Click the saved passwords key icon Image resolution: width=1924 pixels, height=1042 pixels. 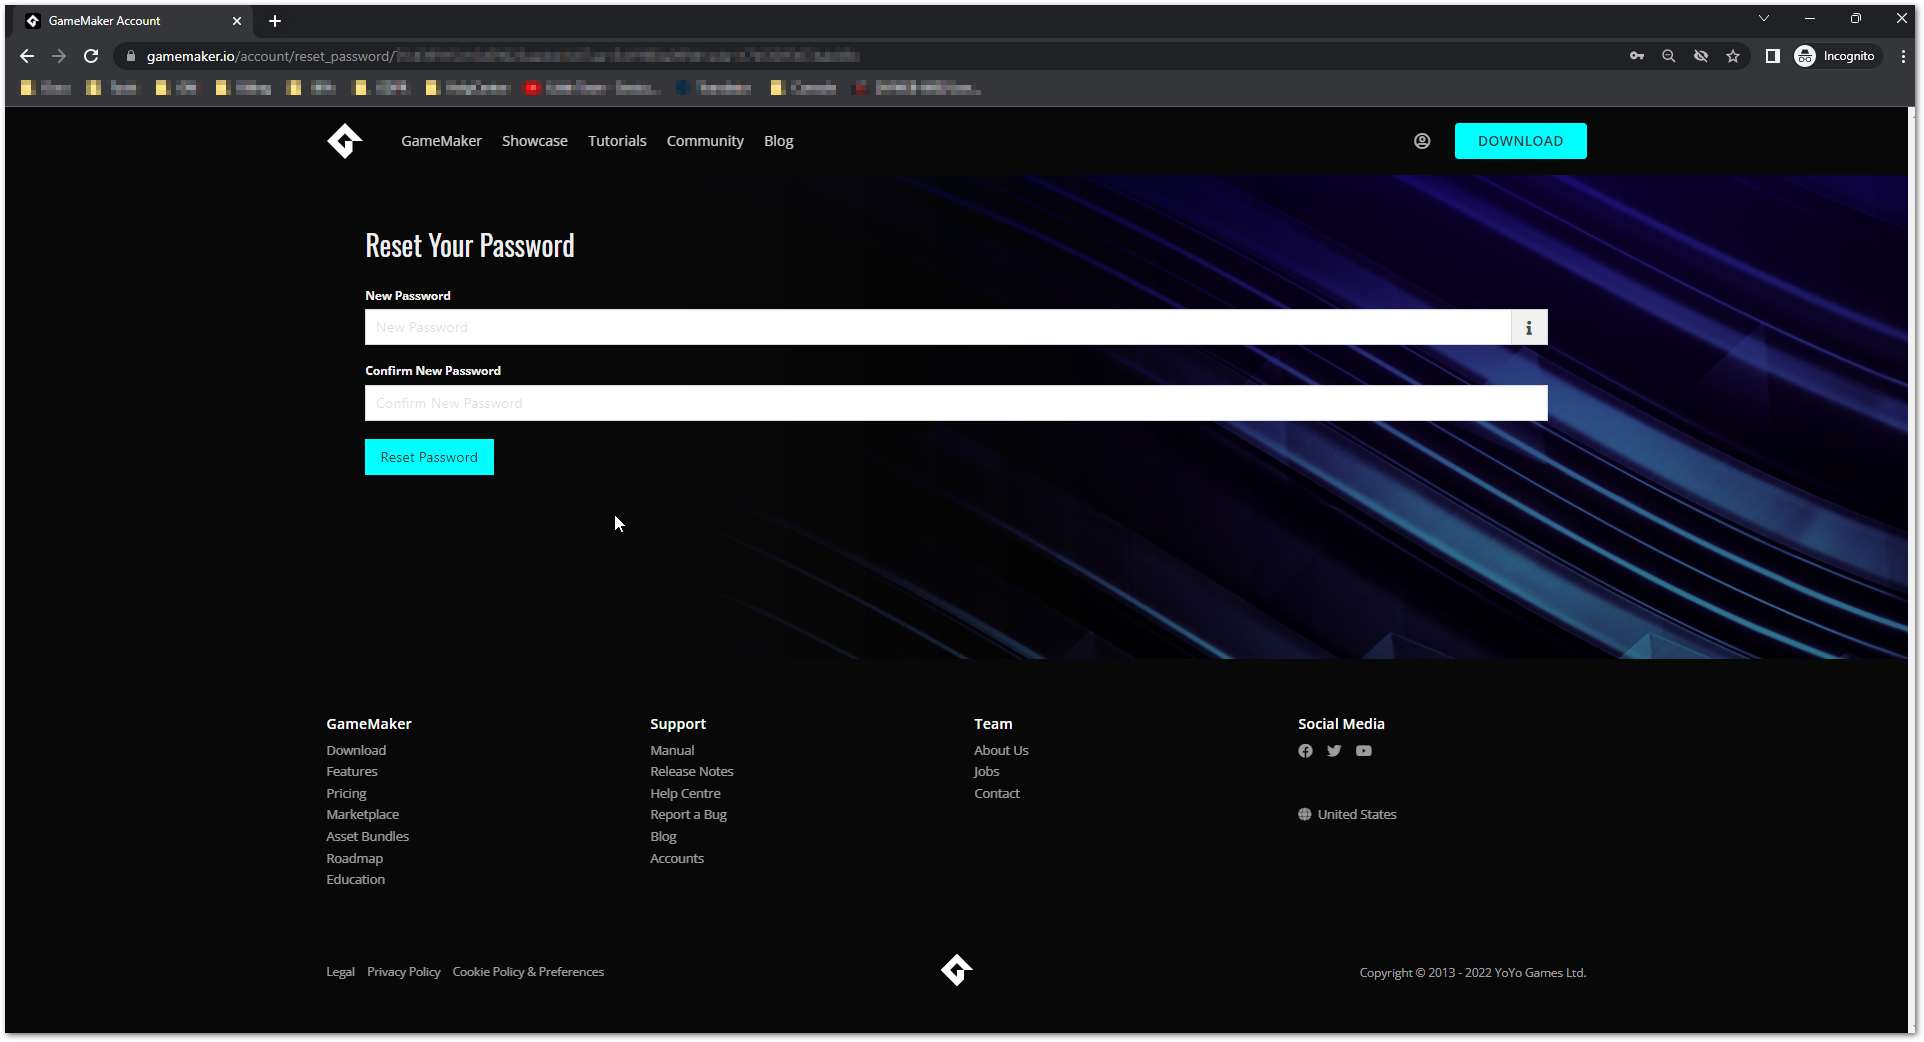click(x=1636, y=56)
